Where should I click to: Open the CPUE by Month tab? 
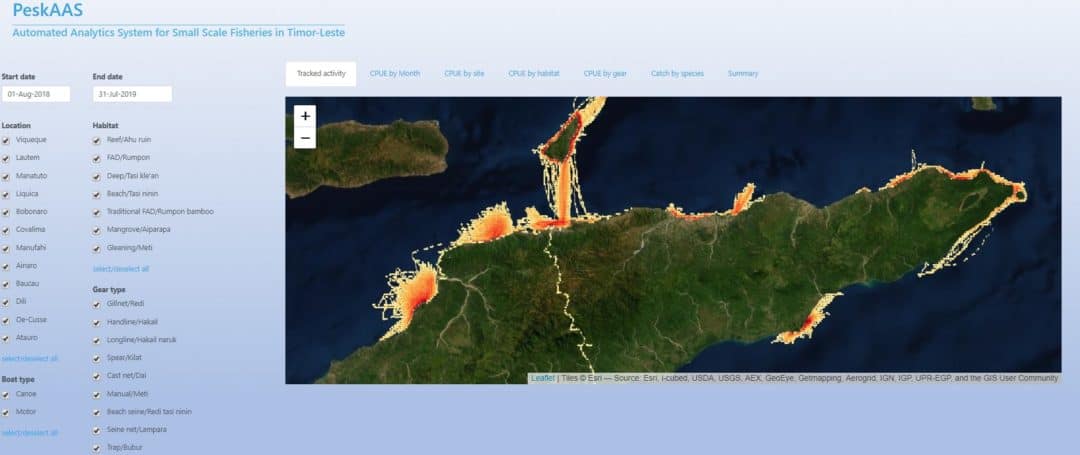coord(395,74)
